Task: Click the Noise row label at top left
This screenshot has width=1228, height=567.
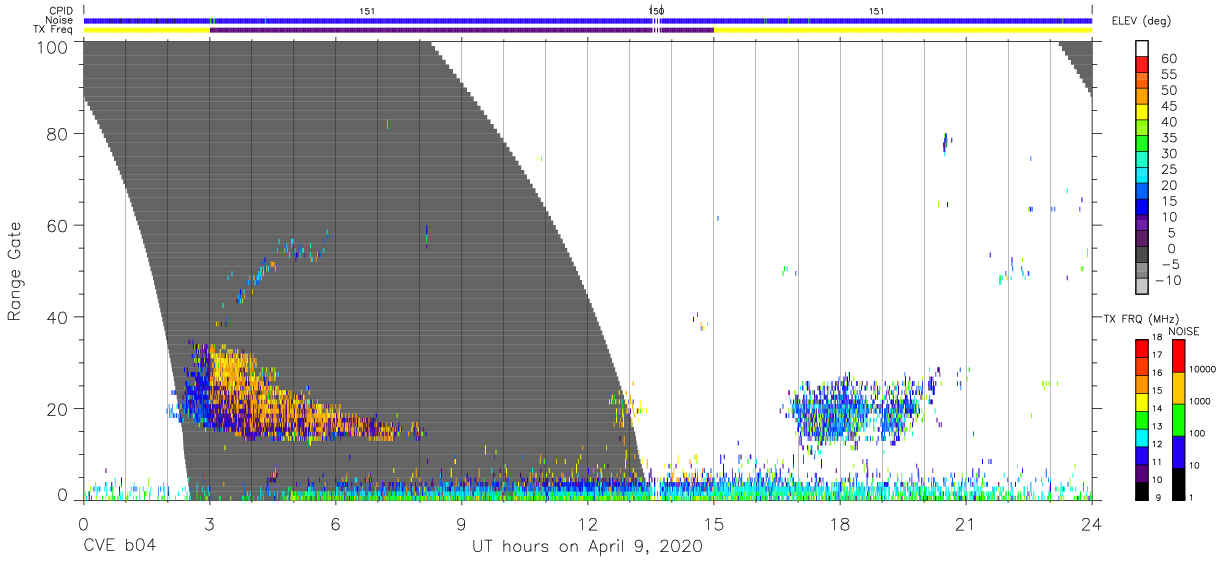Action: (60, 20)
